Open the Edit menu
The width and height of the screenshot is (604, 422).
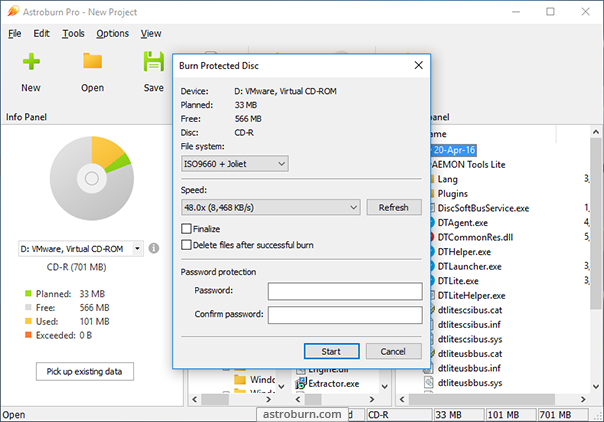click(x=41, y=33)
